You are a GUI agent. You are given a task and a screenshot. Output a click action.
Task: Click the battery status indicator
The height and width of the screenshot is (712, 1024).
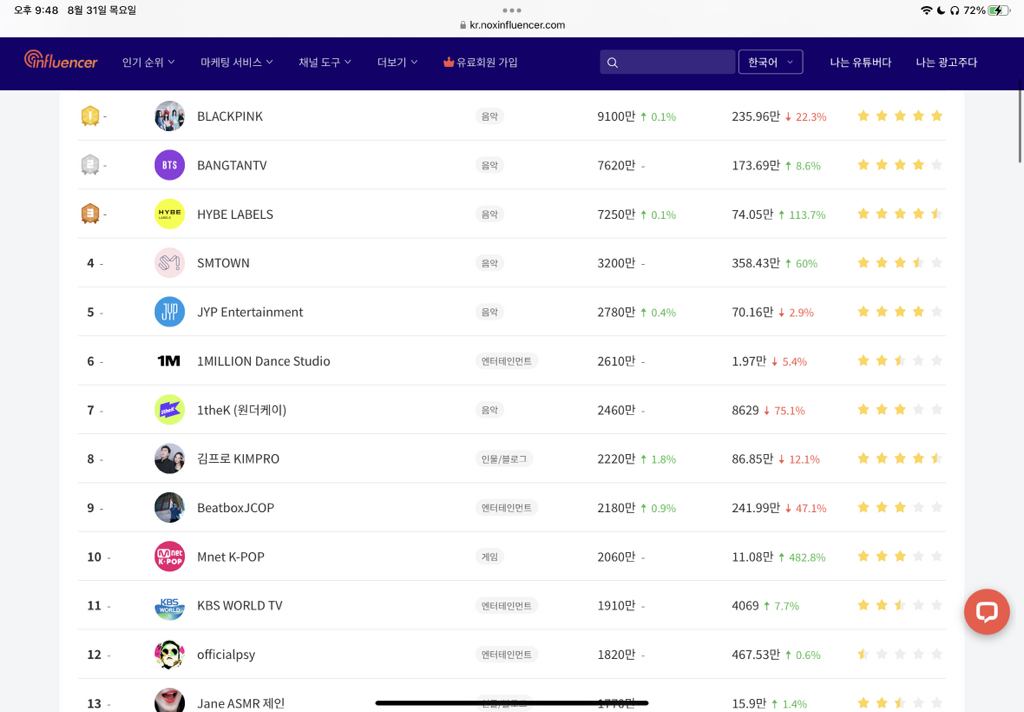pyautogui.click(x=999, y=10)
